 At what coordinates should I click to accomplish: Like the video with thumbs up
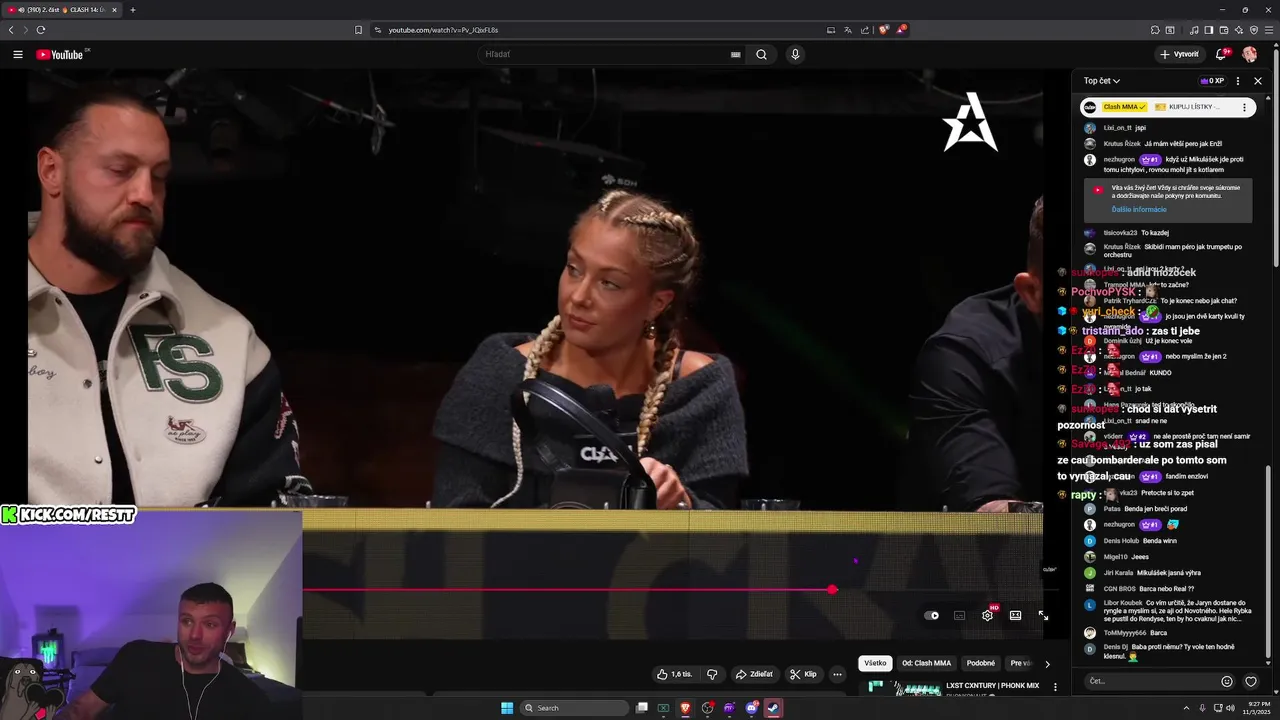[x=674, y=674]
